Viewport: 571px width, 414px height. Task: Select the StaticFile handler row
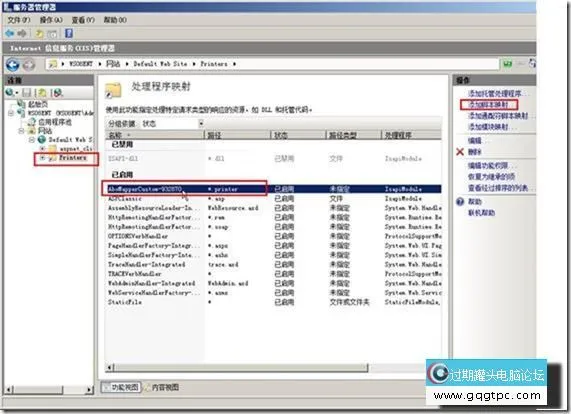coord(273,302)
